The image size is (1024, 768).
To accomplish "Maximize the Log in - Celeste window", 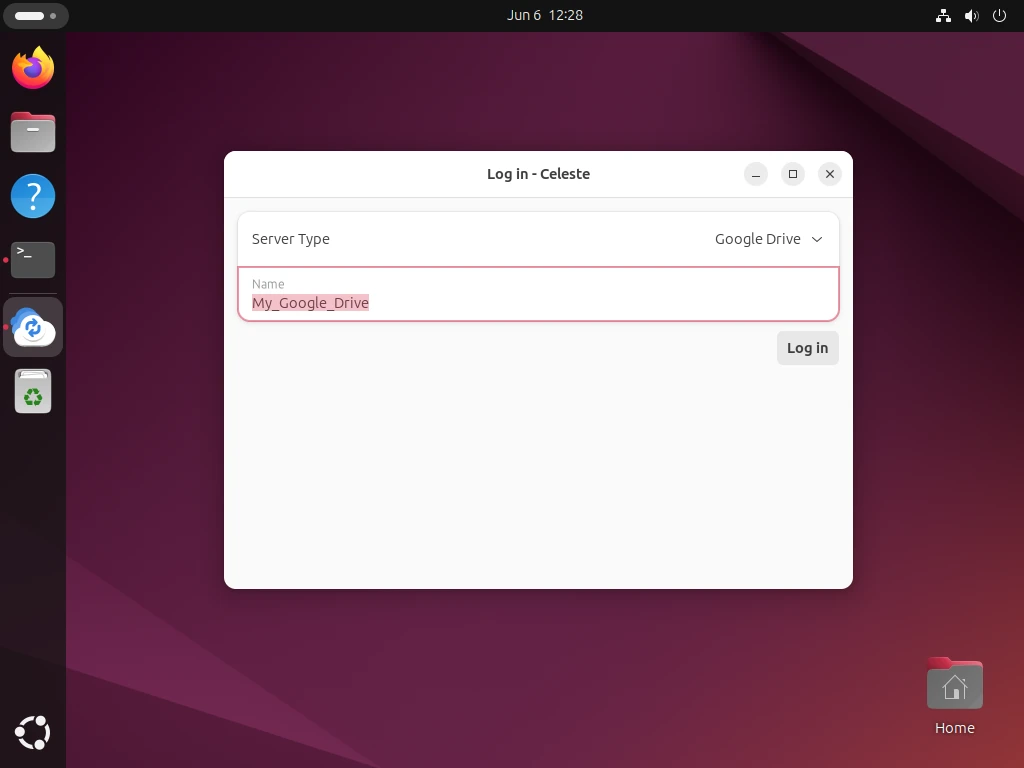I will tap(793, 174).
